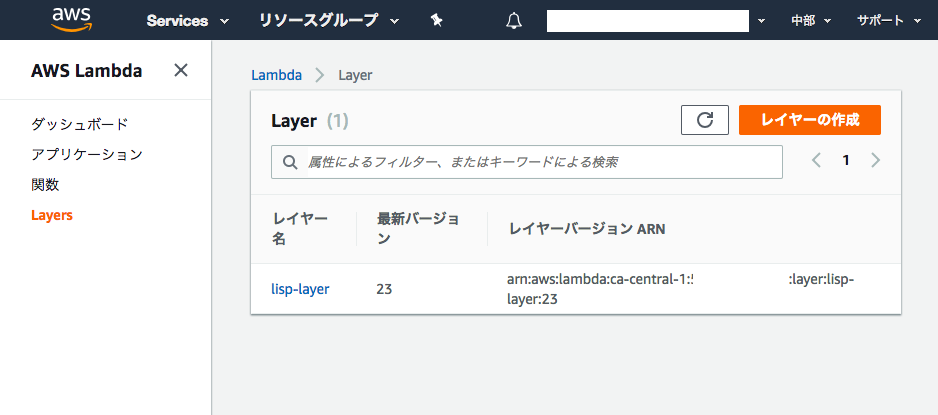Go to ダッシュボード in sidebar
The height and width of the screenshot is (415, 938).
click(x=80, y=124)
